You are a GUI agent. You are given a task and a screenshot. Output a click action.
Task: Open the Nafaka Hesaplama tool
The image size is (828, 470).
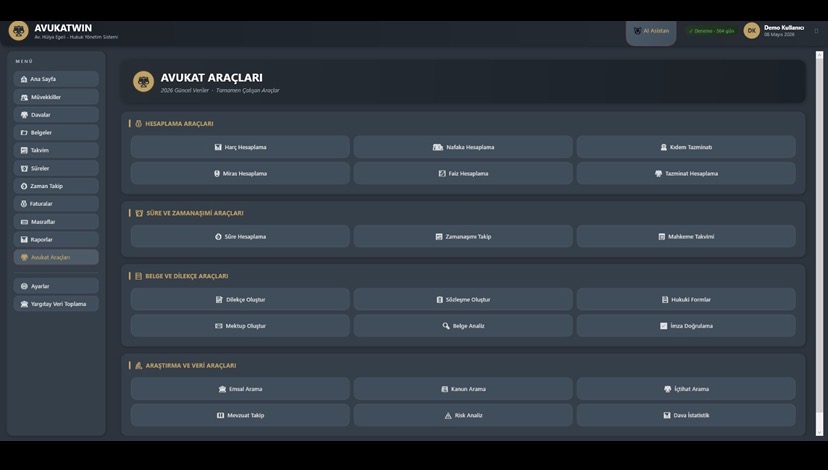click(x=463, y=147)
